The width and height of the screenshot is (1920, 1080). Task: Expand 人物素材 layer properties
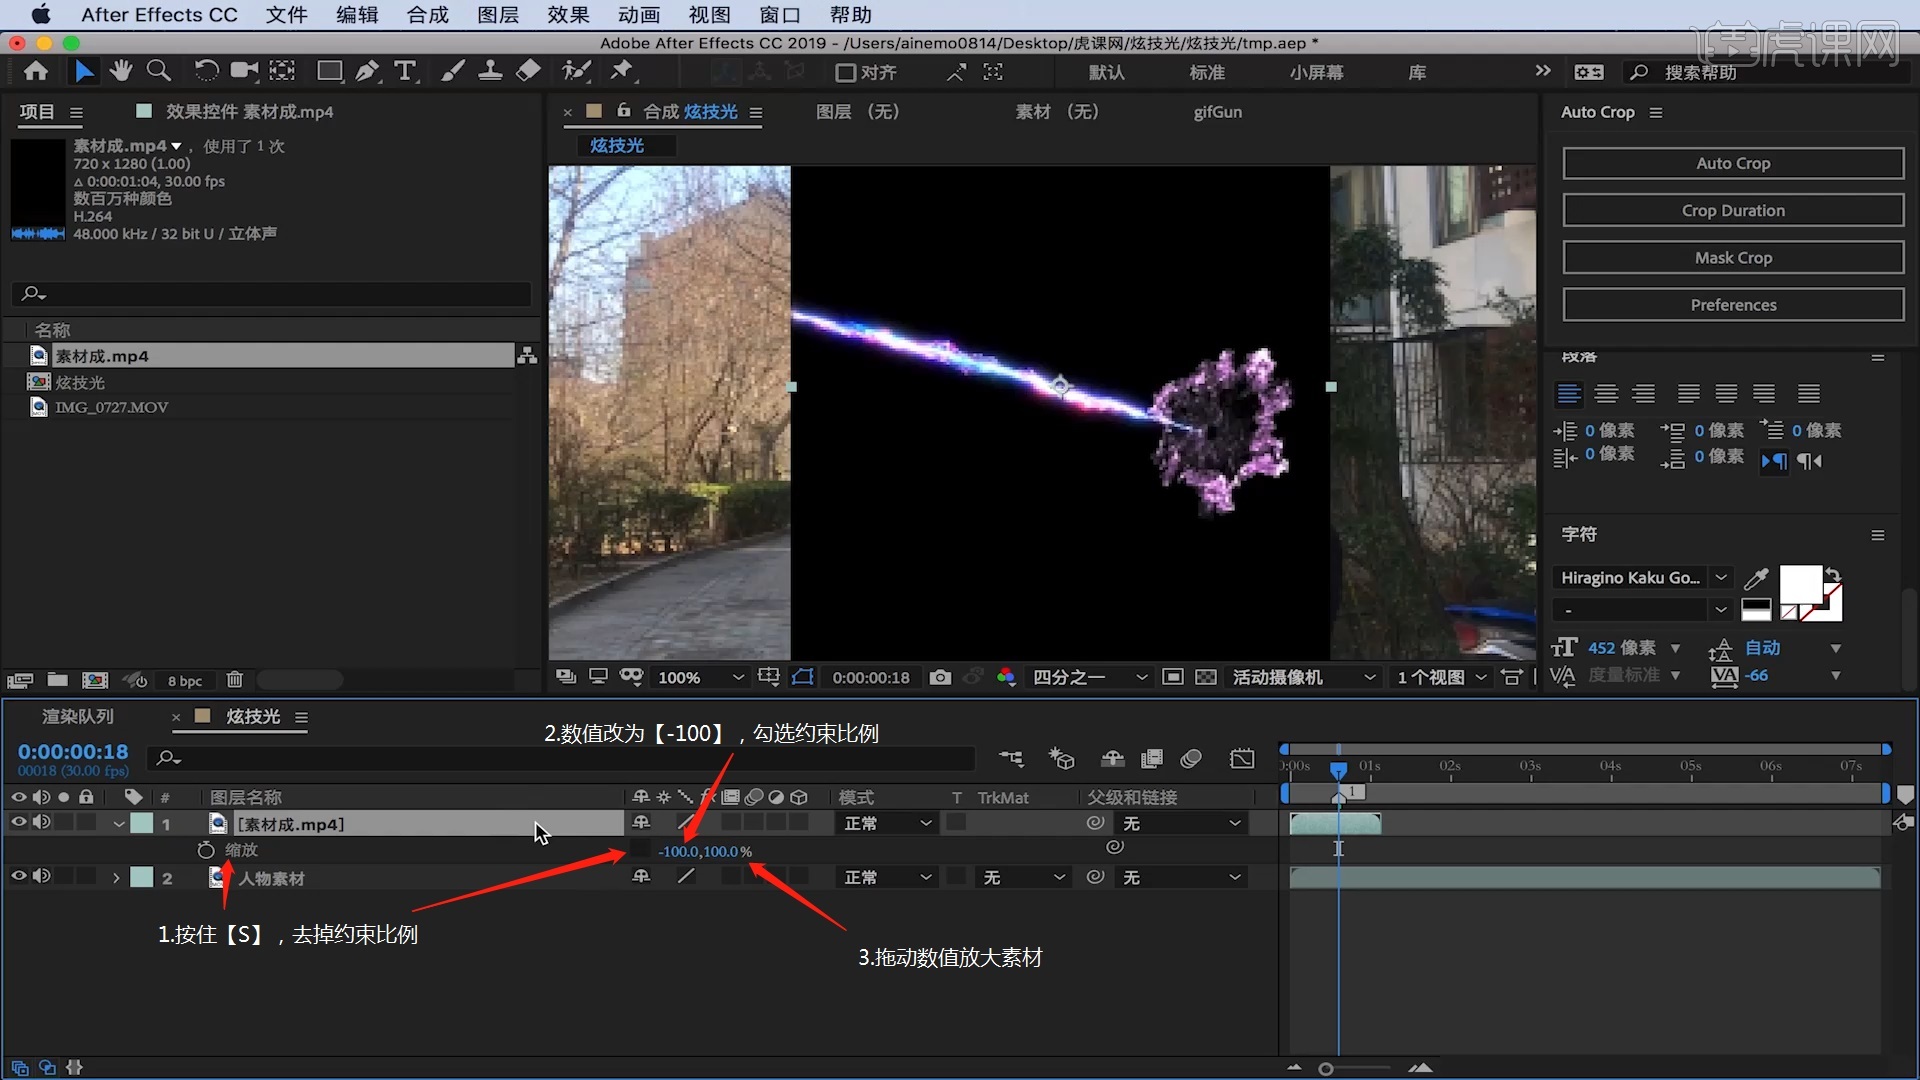click(x=116, y=877)
